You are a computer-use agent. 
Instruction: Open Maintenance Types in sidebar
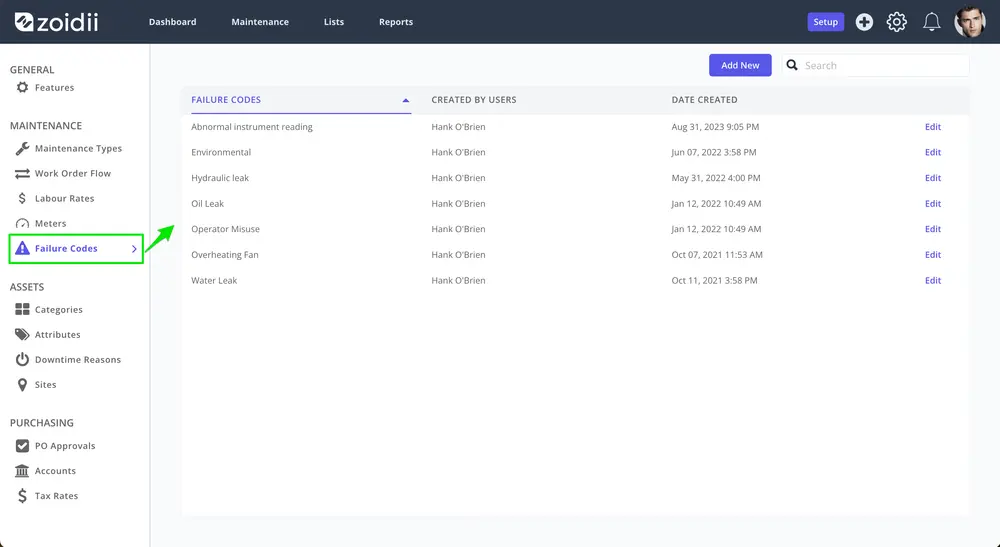[x=78, y=149]
